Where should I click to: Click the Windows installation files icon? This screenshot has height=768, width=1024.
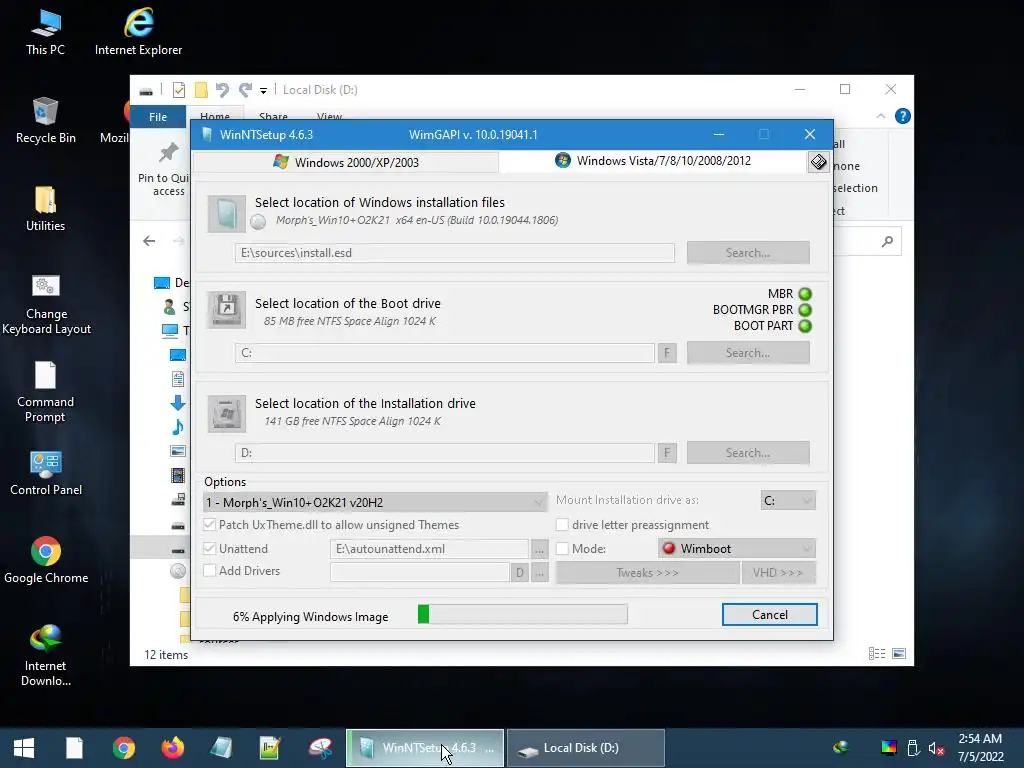coord(227,214)
